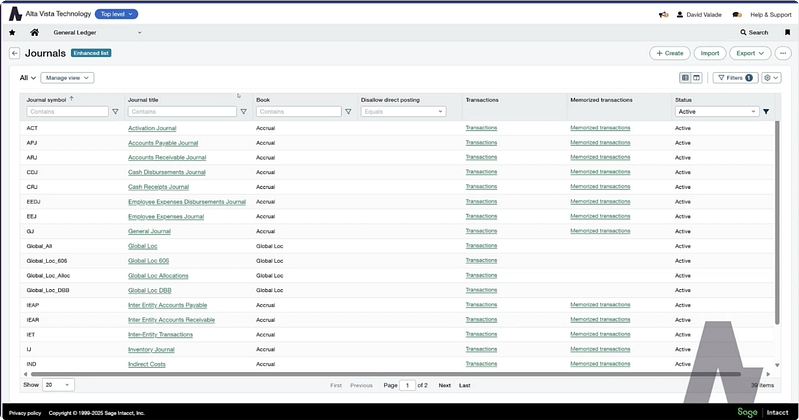Click the Status column filter funnel icon
Viewport: 799px width, 420px height.
[766, 112]
